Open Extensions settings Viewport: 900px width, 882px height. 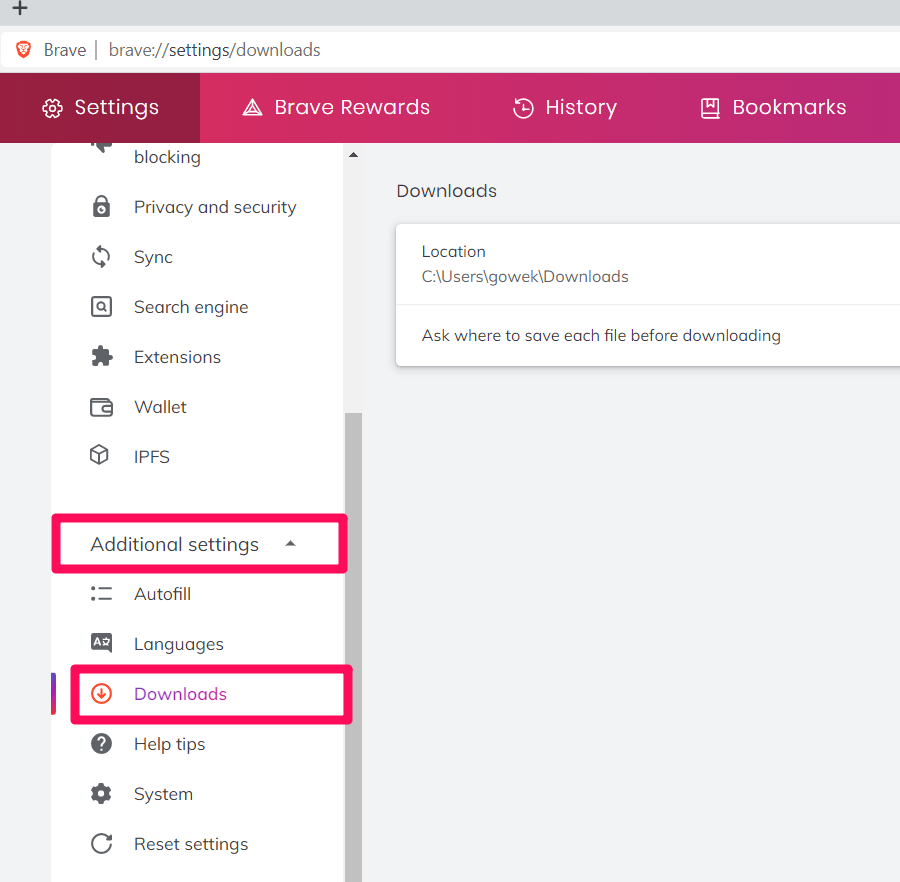coord(177,357)
